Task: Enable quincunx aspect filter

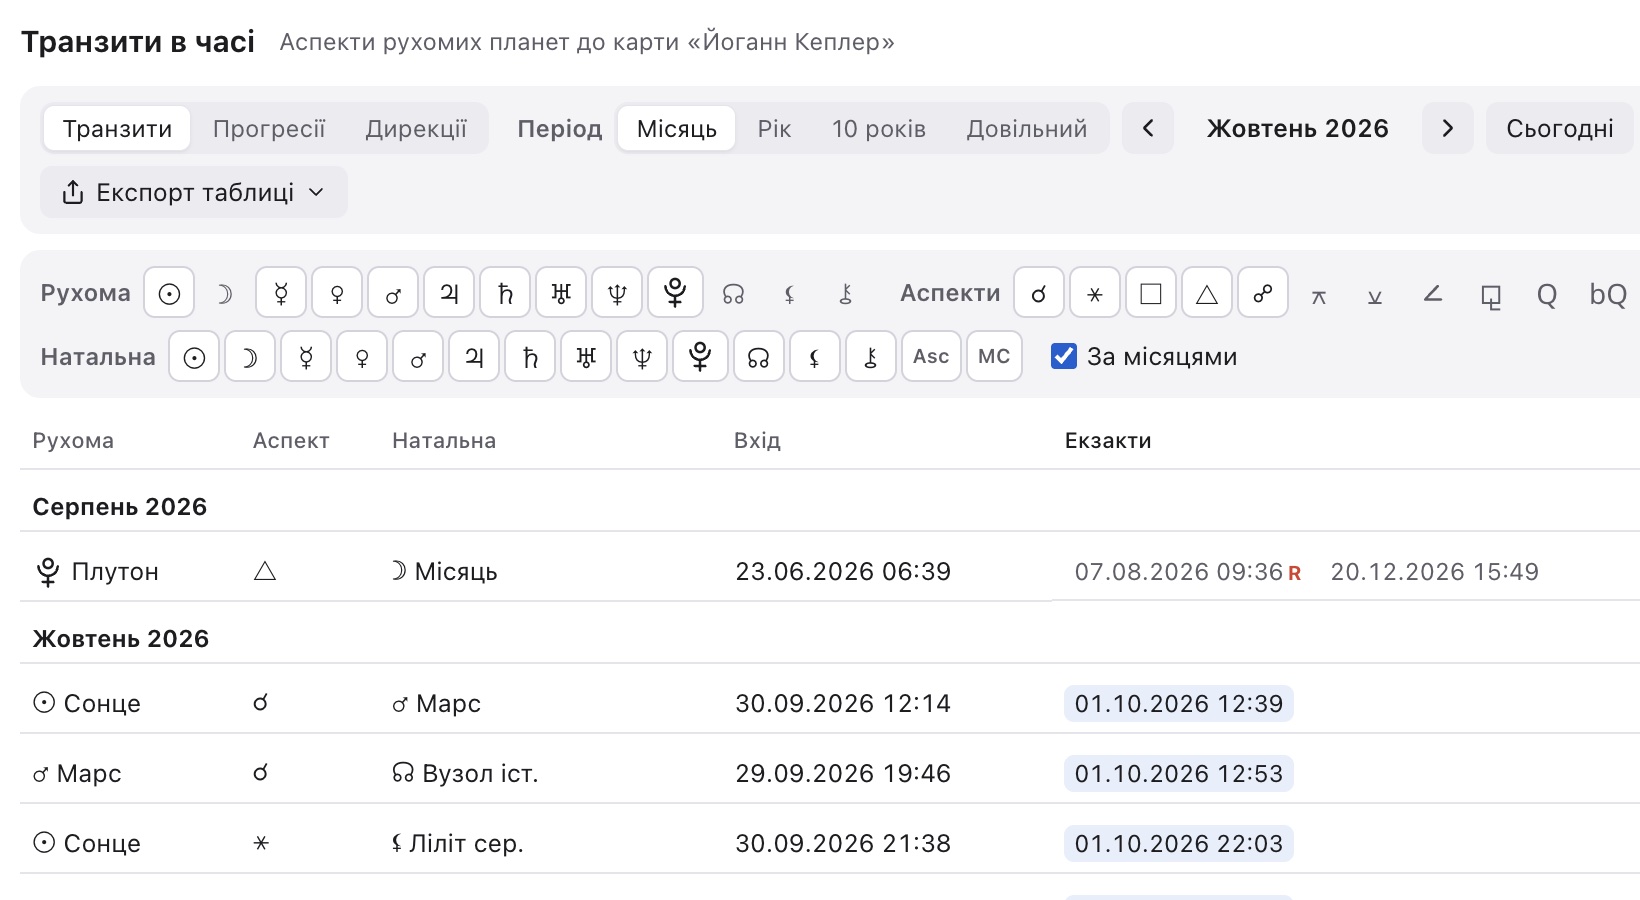Action: 1319,295
